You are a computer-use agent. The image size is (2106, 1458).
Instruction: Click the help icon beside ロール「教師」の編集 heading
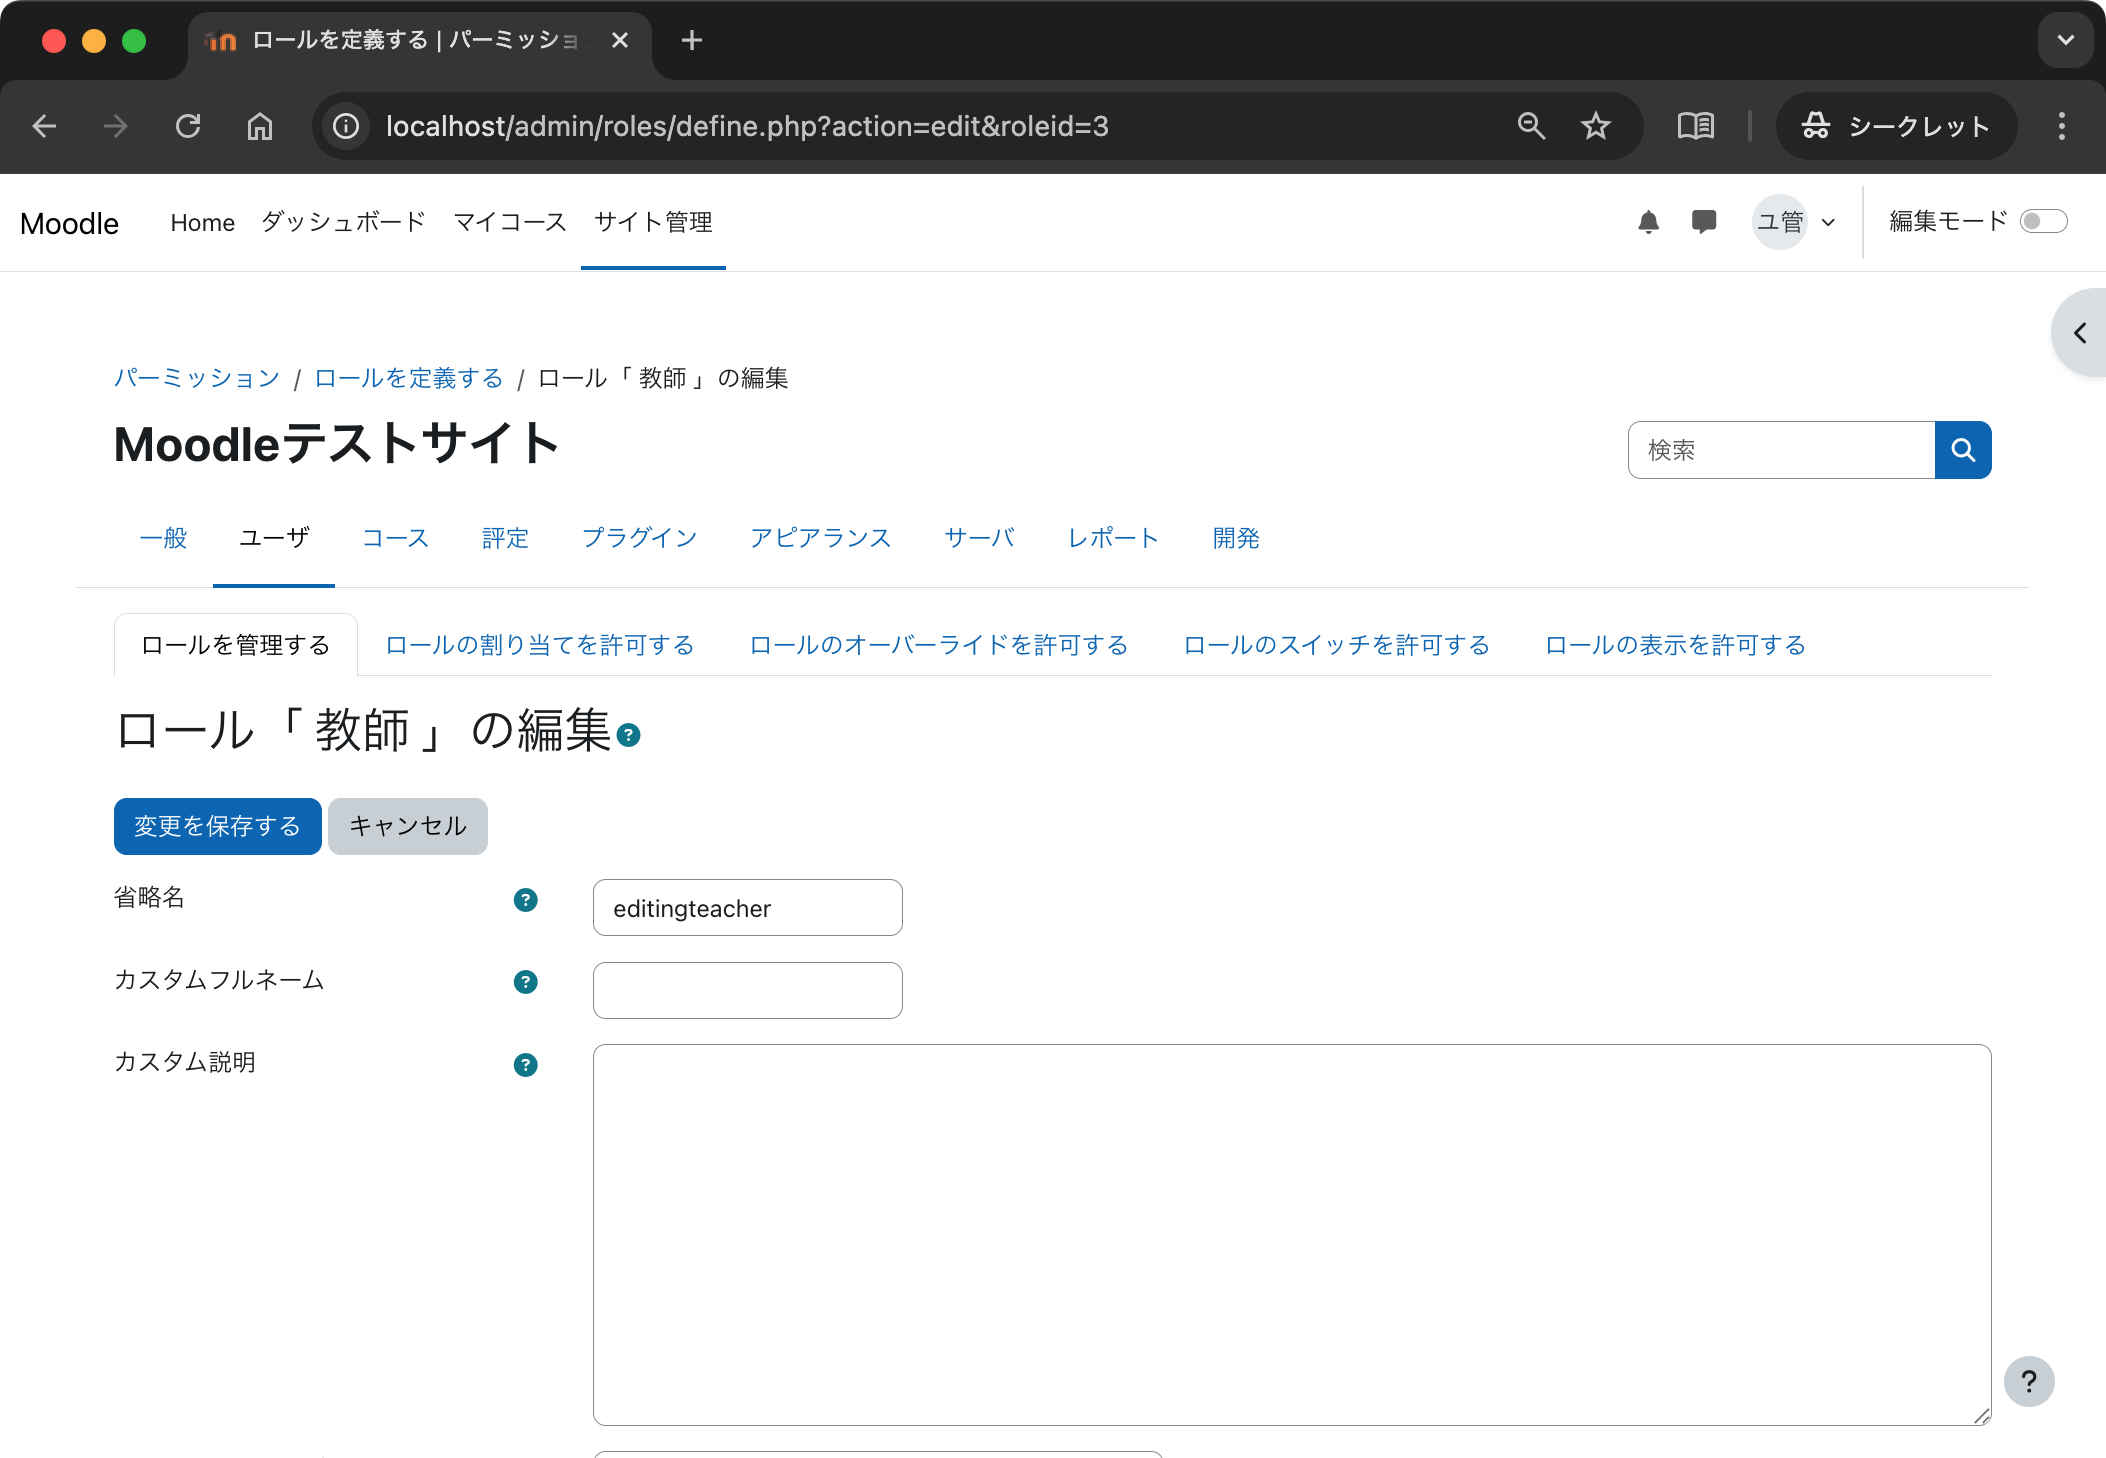629,735
